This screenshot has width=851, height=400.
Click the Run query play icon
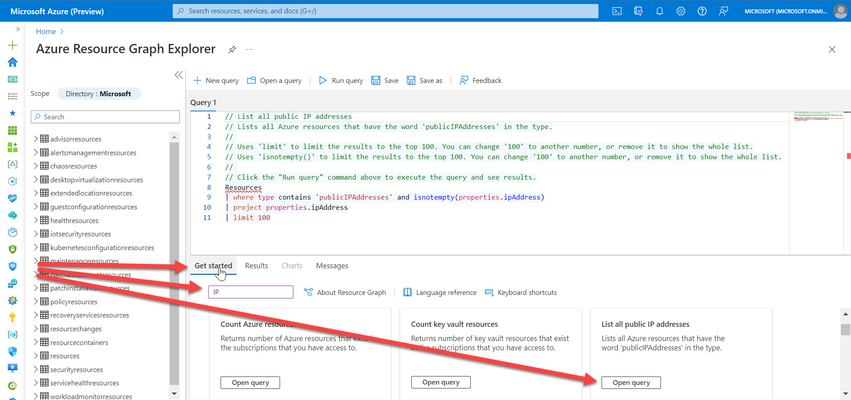click(322, 80)
